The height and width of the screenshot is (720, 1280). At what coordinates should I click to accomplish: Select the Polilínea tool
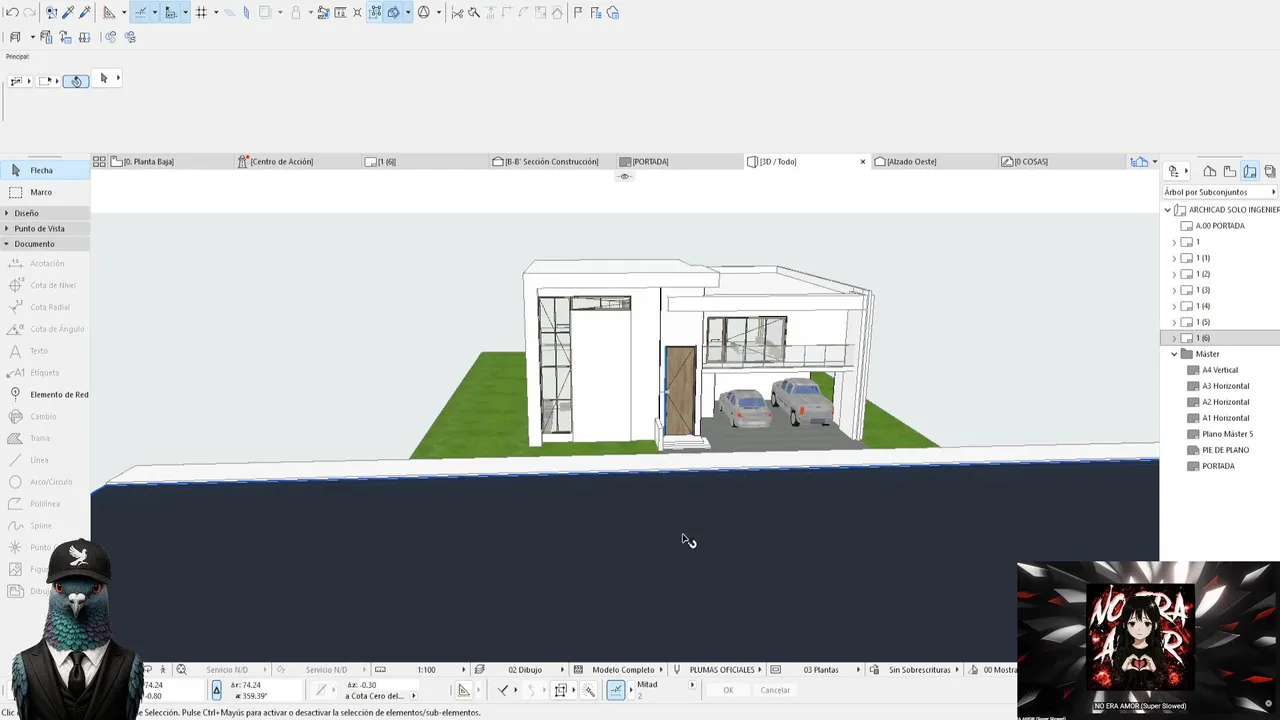click(45, 504)
